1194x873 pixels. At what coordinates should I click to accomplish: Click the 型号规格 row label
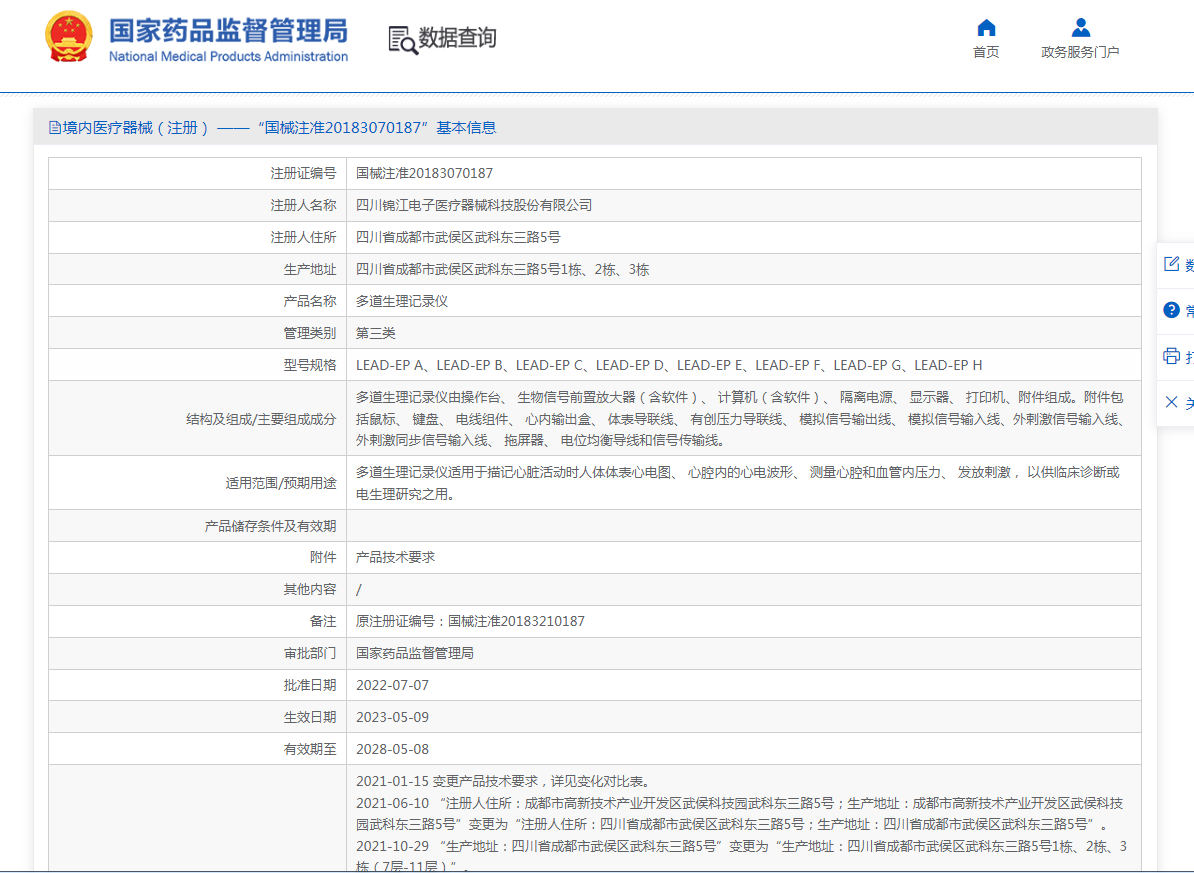click(310, 365)
